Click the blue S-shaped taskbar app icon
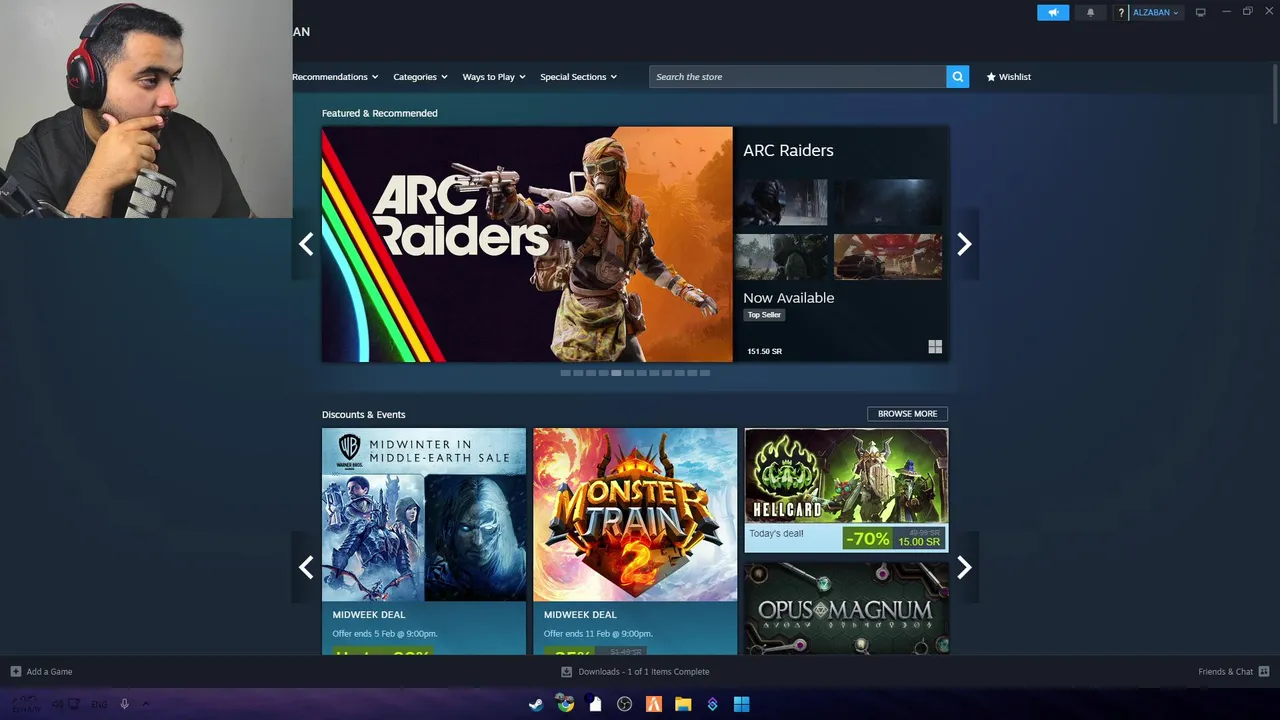The image size is (1280, 720). [712, 704]
